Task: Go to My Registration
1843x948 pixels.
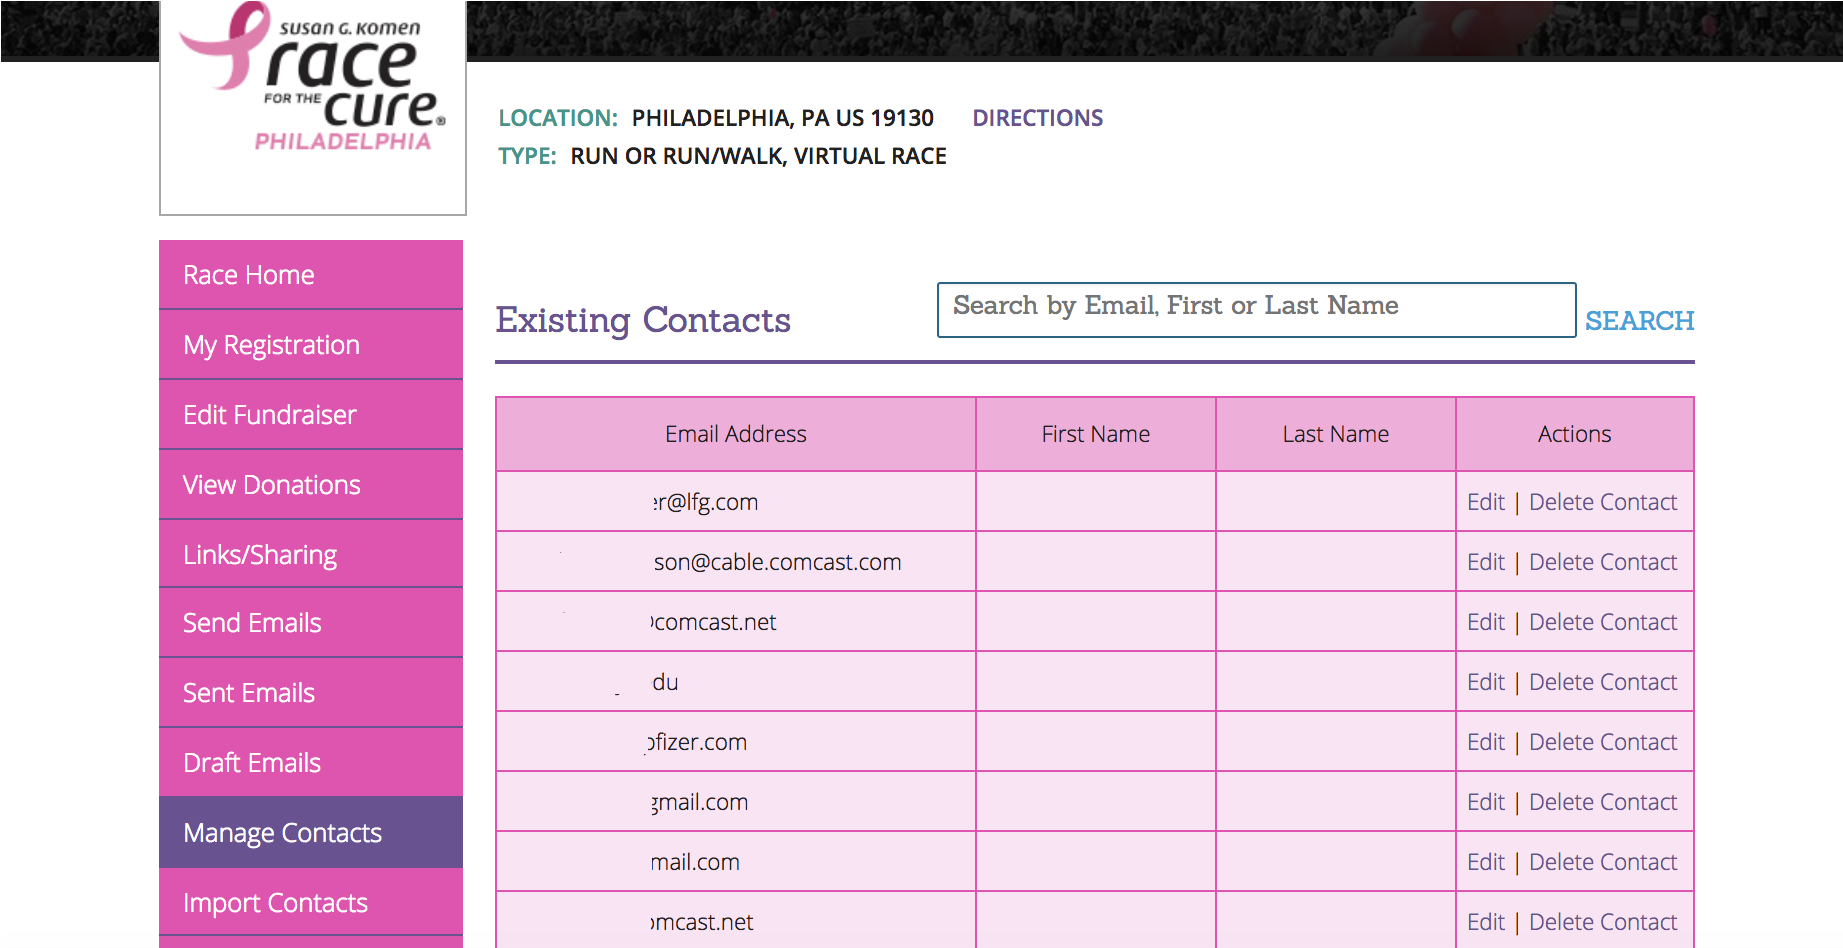Action: tap(271, 344)
